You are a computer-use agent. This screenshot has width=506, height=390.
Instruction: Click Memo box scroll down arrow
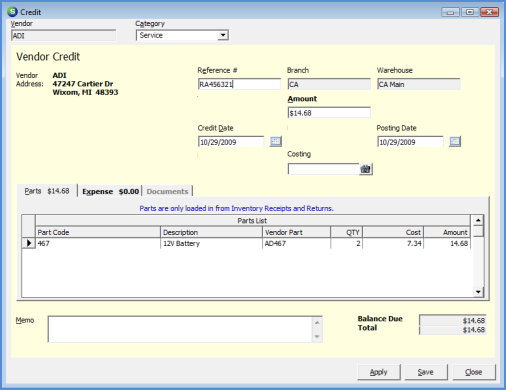(x=317, y=336)
